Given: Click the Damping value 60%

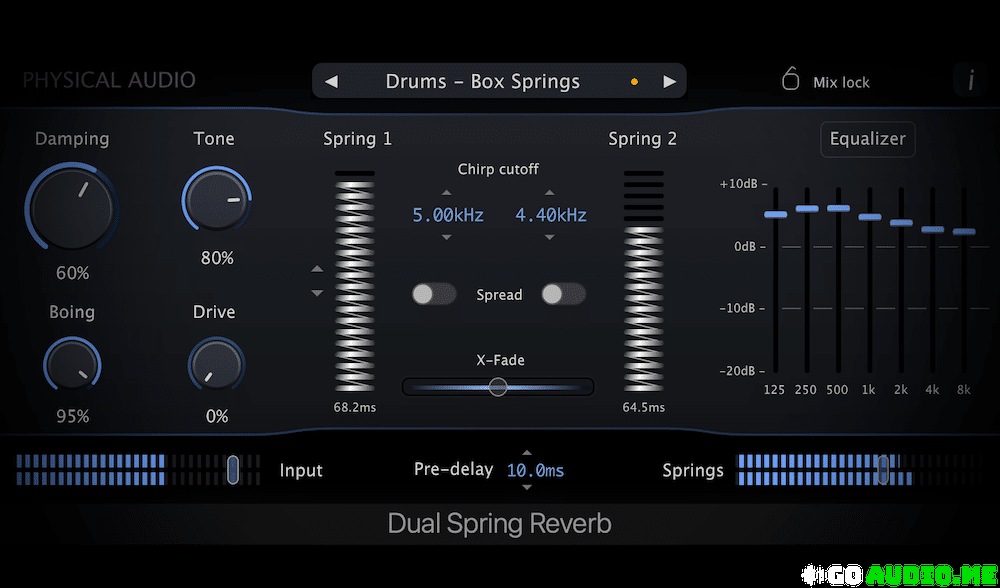Looking at the screenshot, I should click(x=73, y=274).
